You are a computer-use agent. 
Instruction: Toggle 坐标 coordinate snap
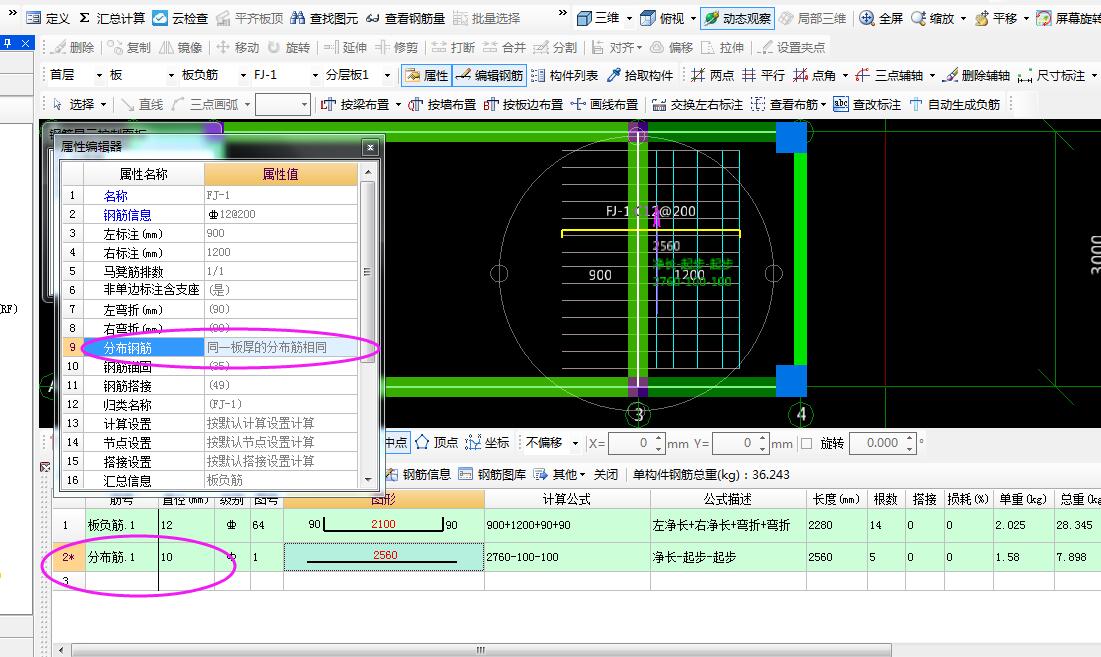coord(487,442)
